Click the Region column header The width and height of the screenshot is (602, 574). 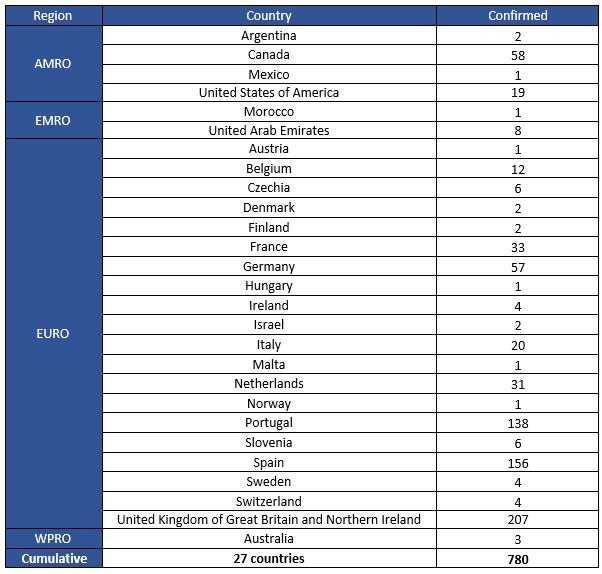pyautogui.click(x=52, y=16)
